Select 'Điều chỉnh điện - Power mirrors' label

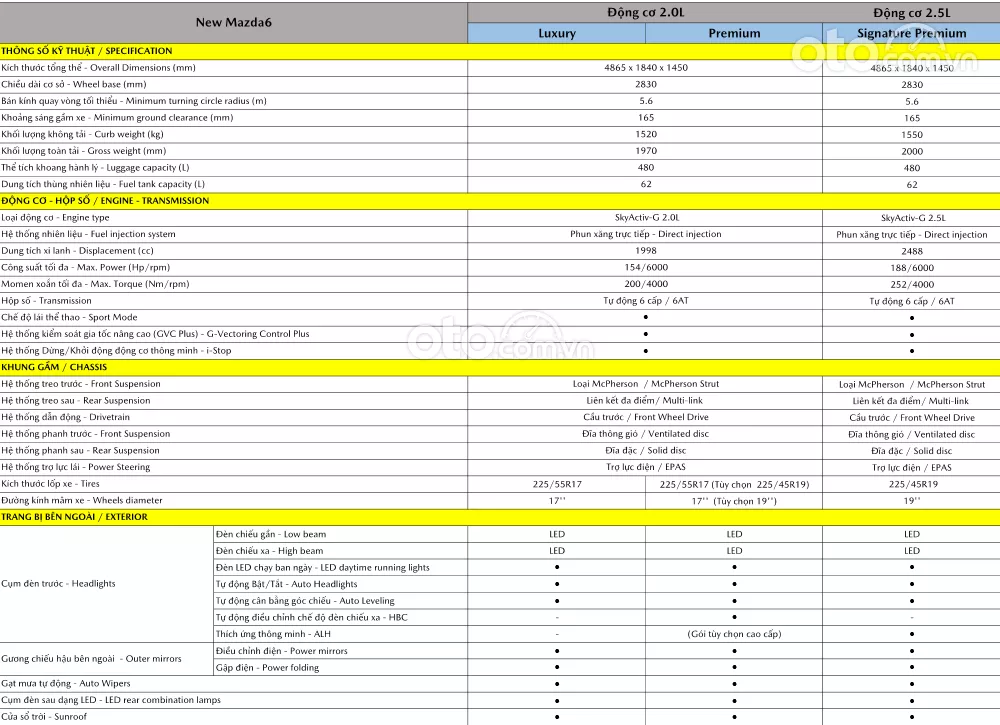282,651
